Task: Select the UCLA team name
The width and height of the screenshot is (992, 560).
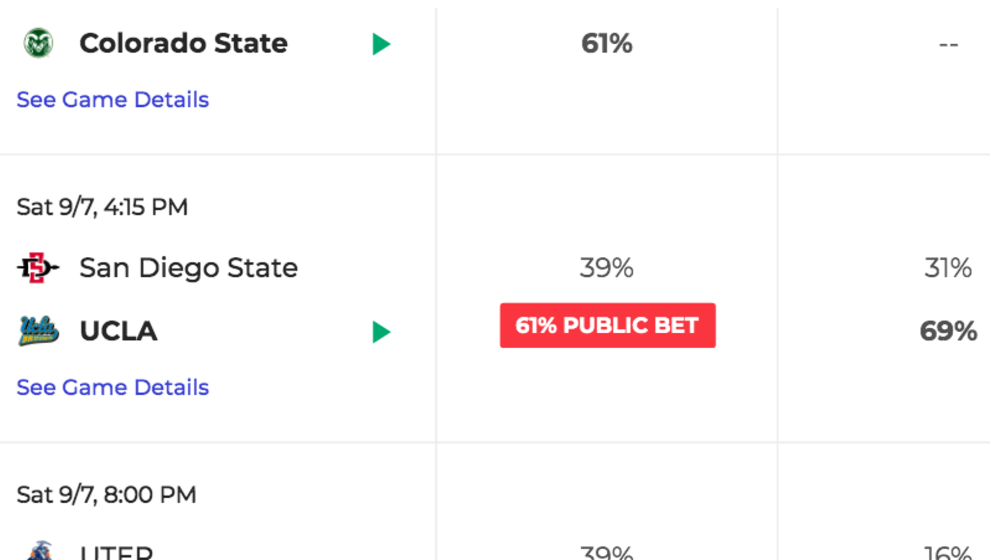Action: (x=118, y=332)
